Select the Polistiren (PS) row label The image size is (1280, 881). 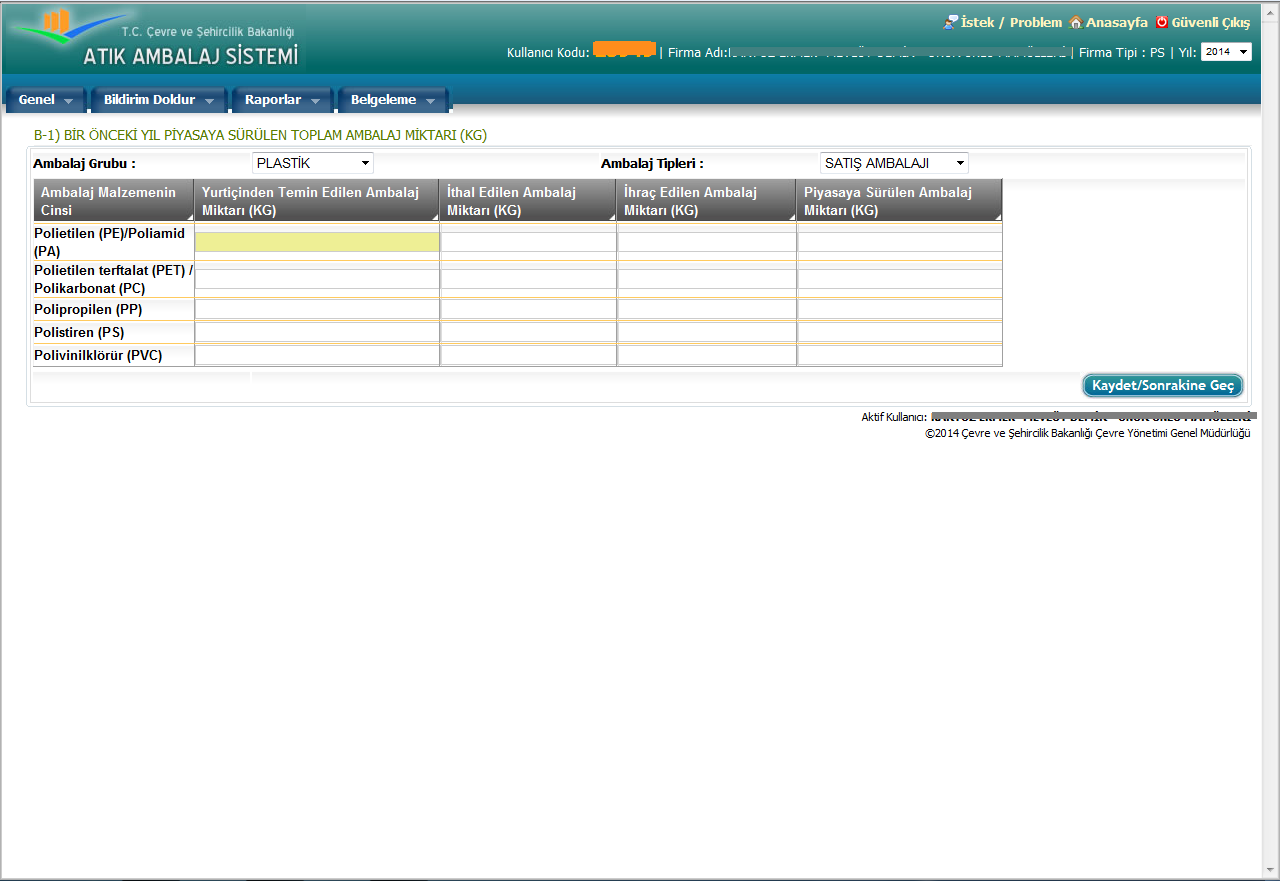tap(79, 332)
